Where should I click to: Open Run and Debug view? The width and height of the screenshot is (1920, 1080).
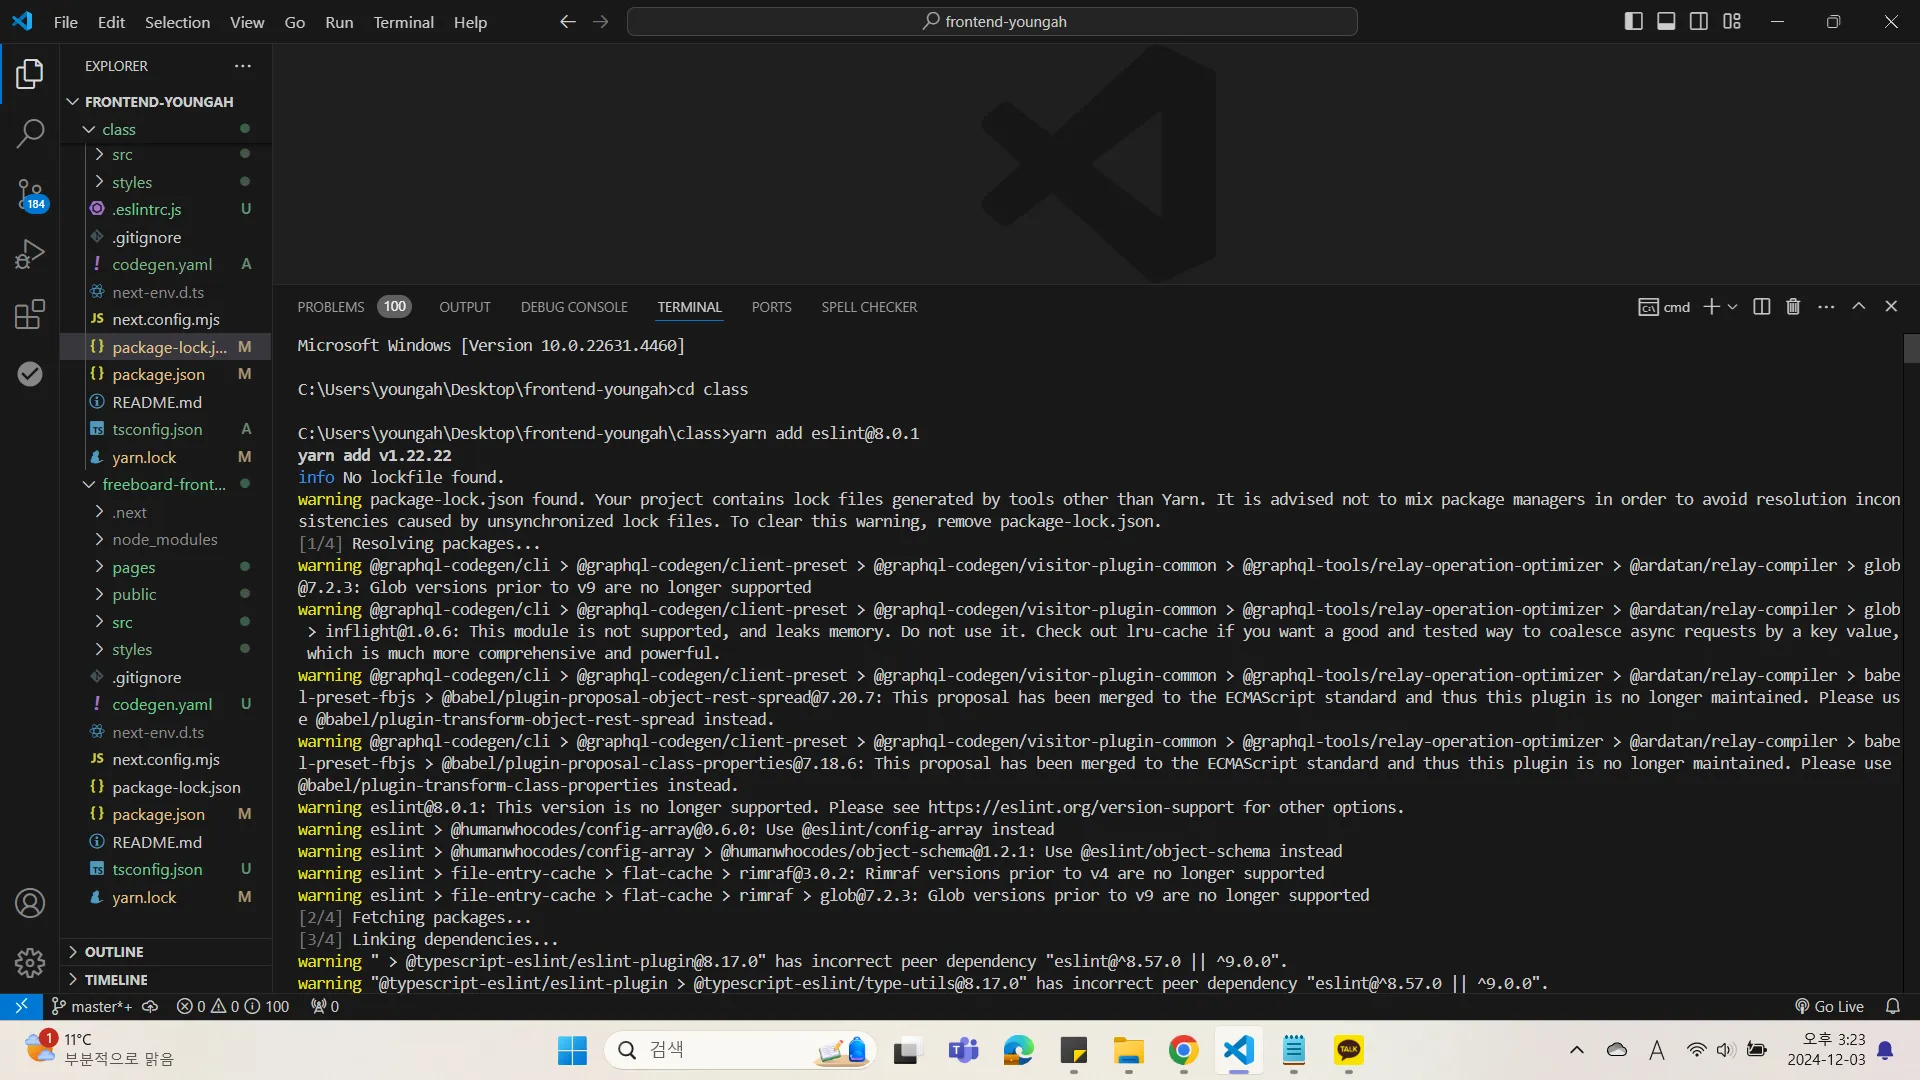pos(30,254)
